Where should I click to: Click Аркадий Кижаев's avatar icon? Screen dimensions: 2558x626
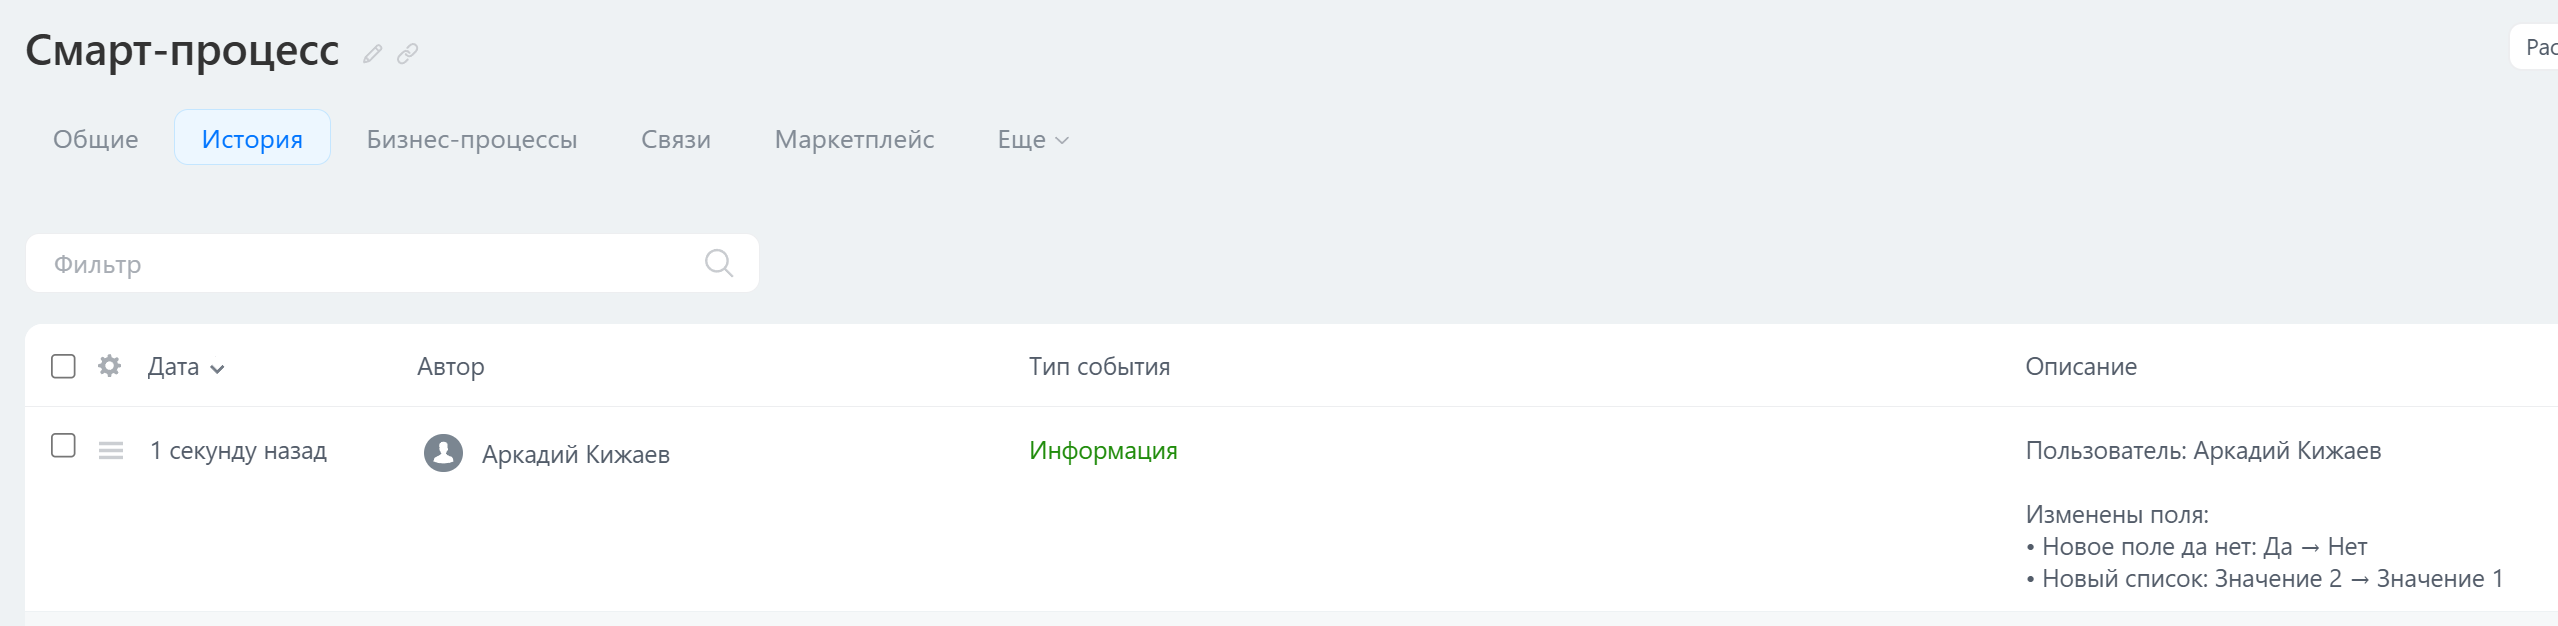tap(443, 453)
